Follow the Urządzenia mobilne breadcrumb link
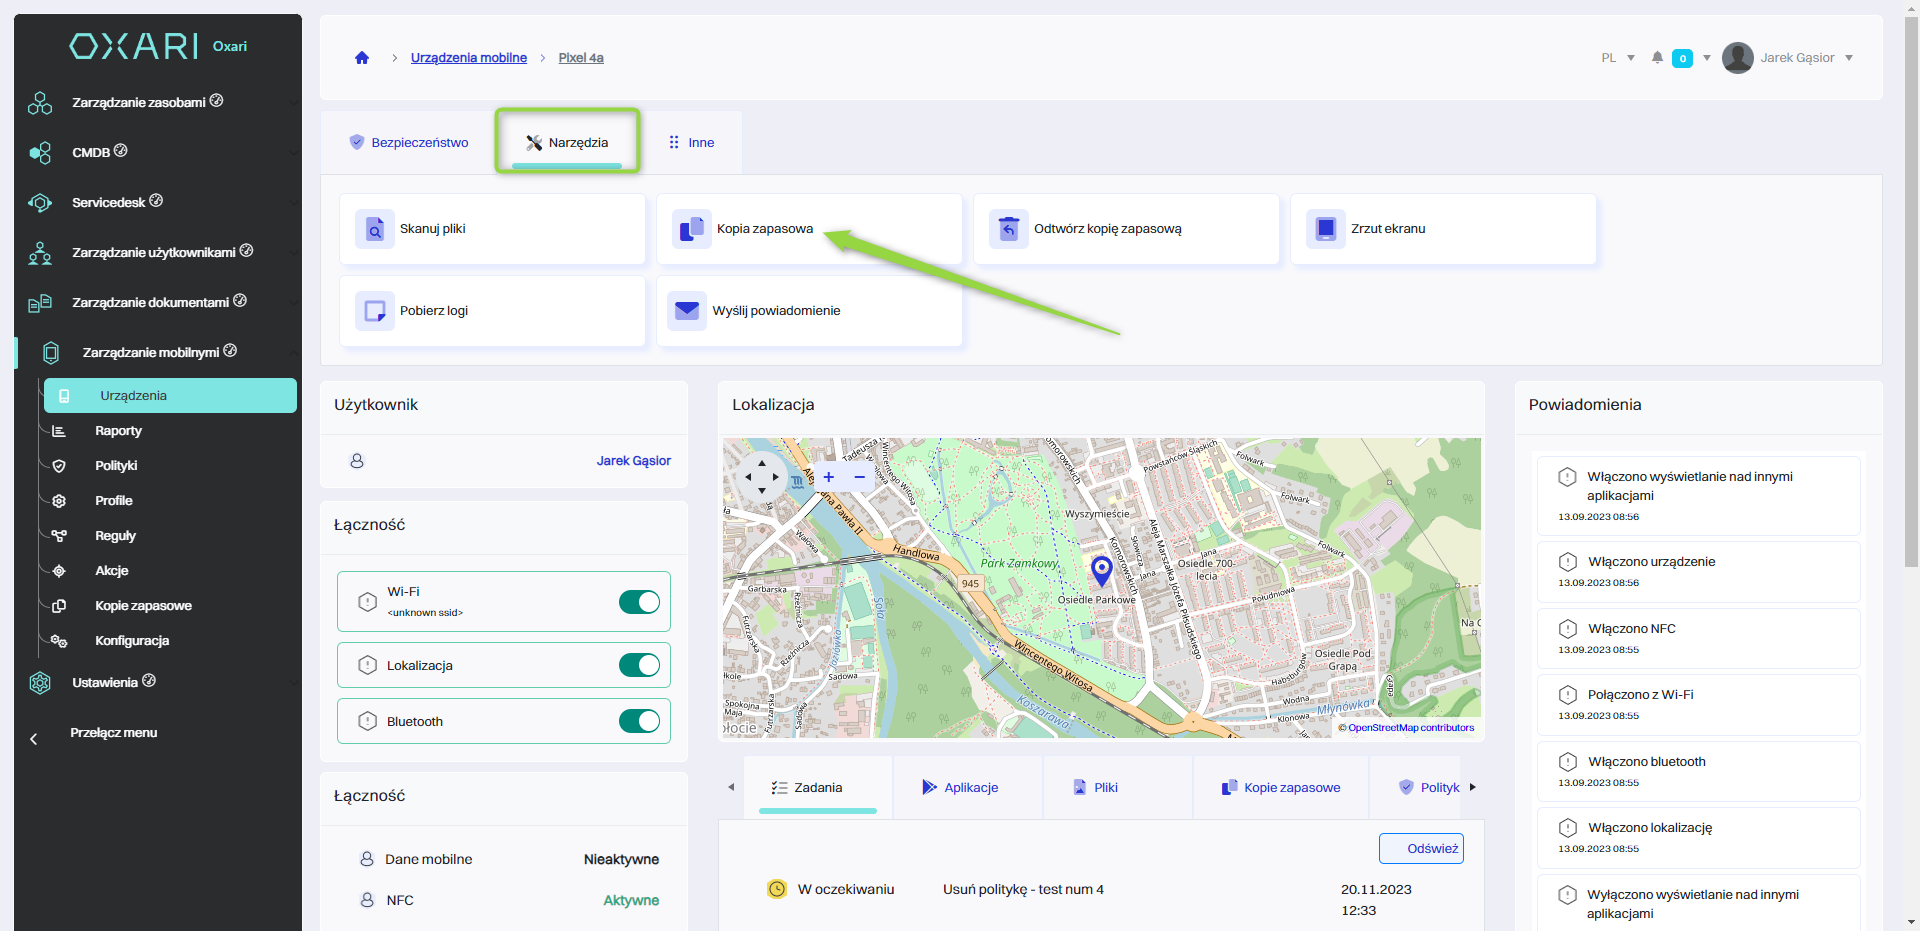1920x931 pixels. tap(468, 58)
